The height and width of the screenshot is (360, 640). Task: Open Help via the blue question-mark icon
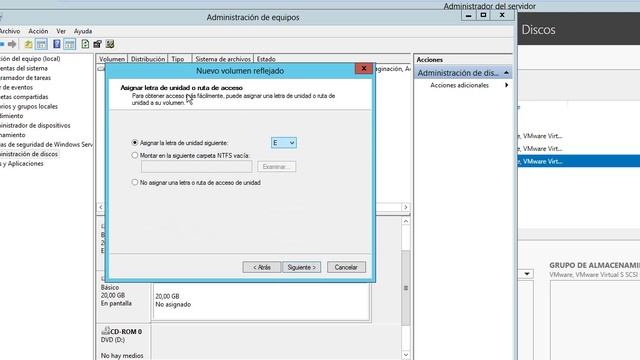click(57, 44)
